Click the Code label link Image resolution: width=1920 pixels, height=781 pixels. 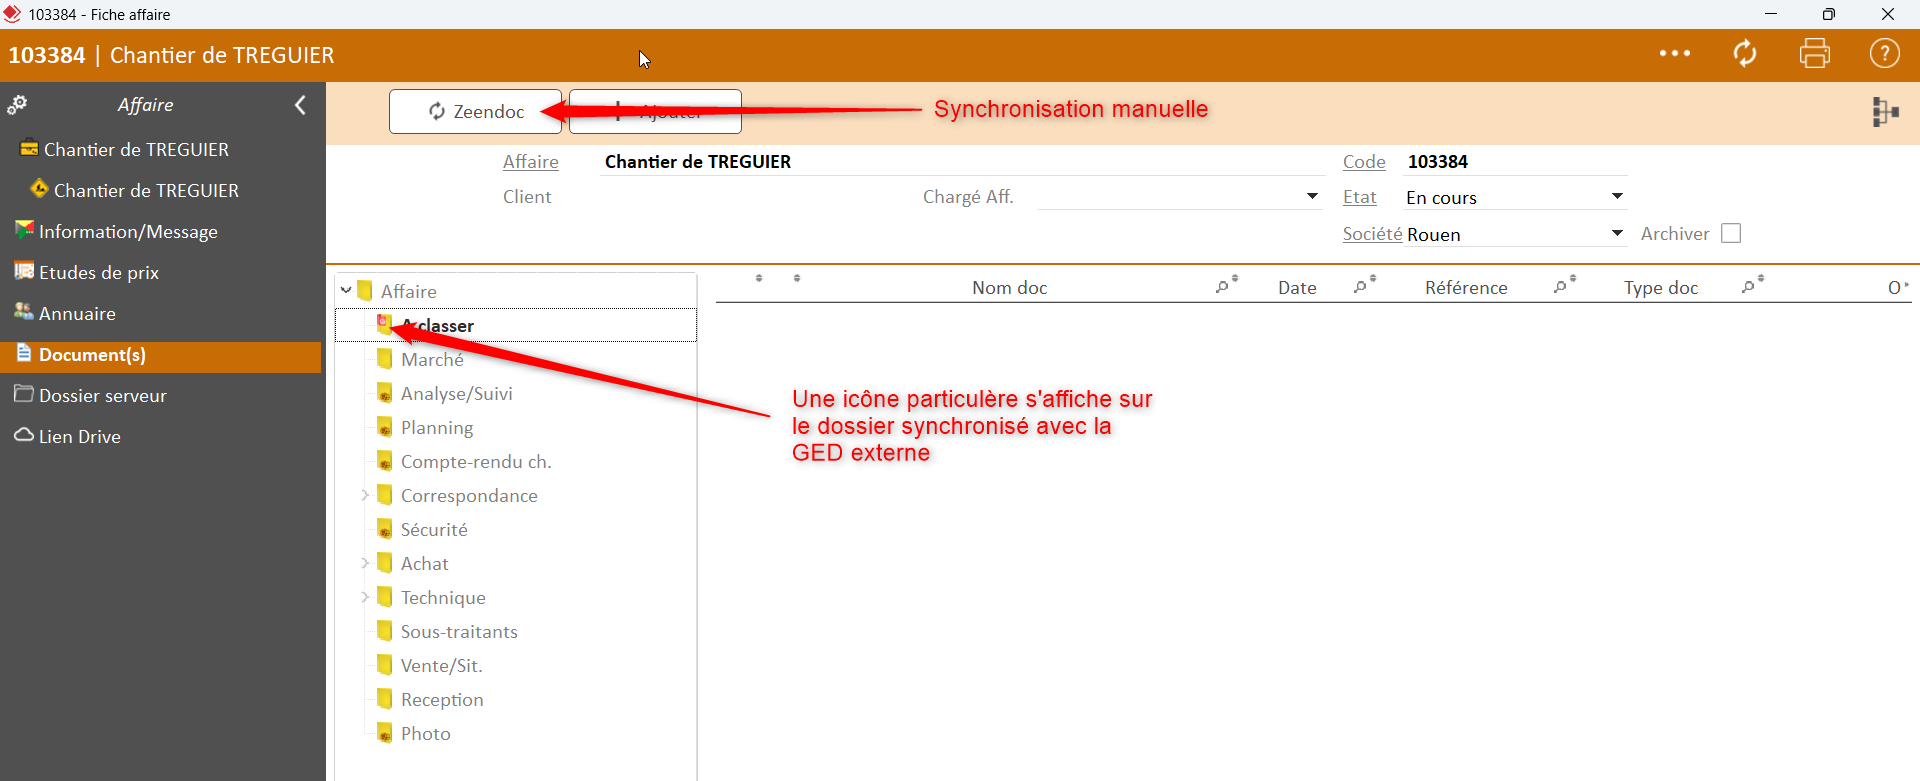[x=1364, y=162]
